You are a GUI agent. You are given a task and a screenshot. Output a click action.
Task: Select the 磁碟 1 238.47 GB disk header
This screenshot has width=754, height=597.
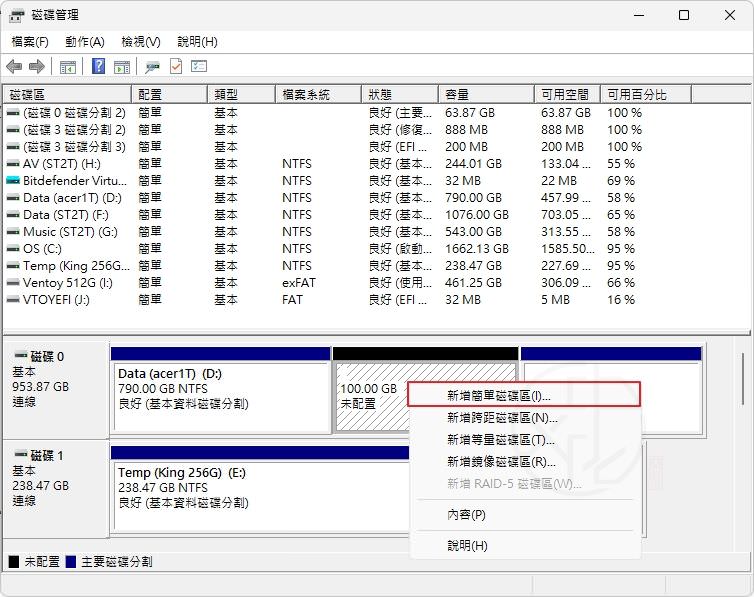point(56,488)
